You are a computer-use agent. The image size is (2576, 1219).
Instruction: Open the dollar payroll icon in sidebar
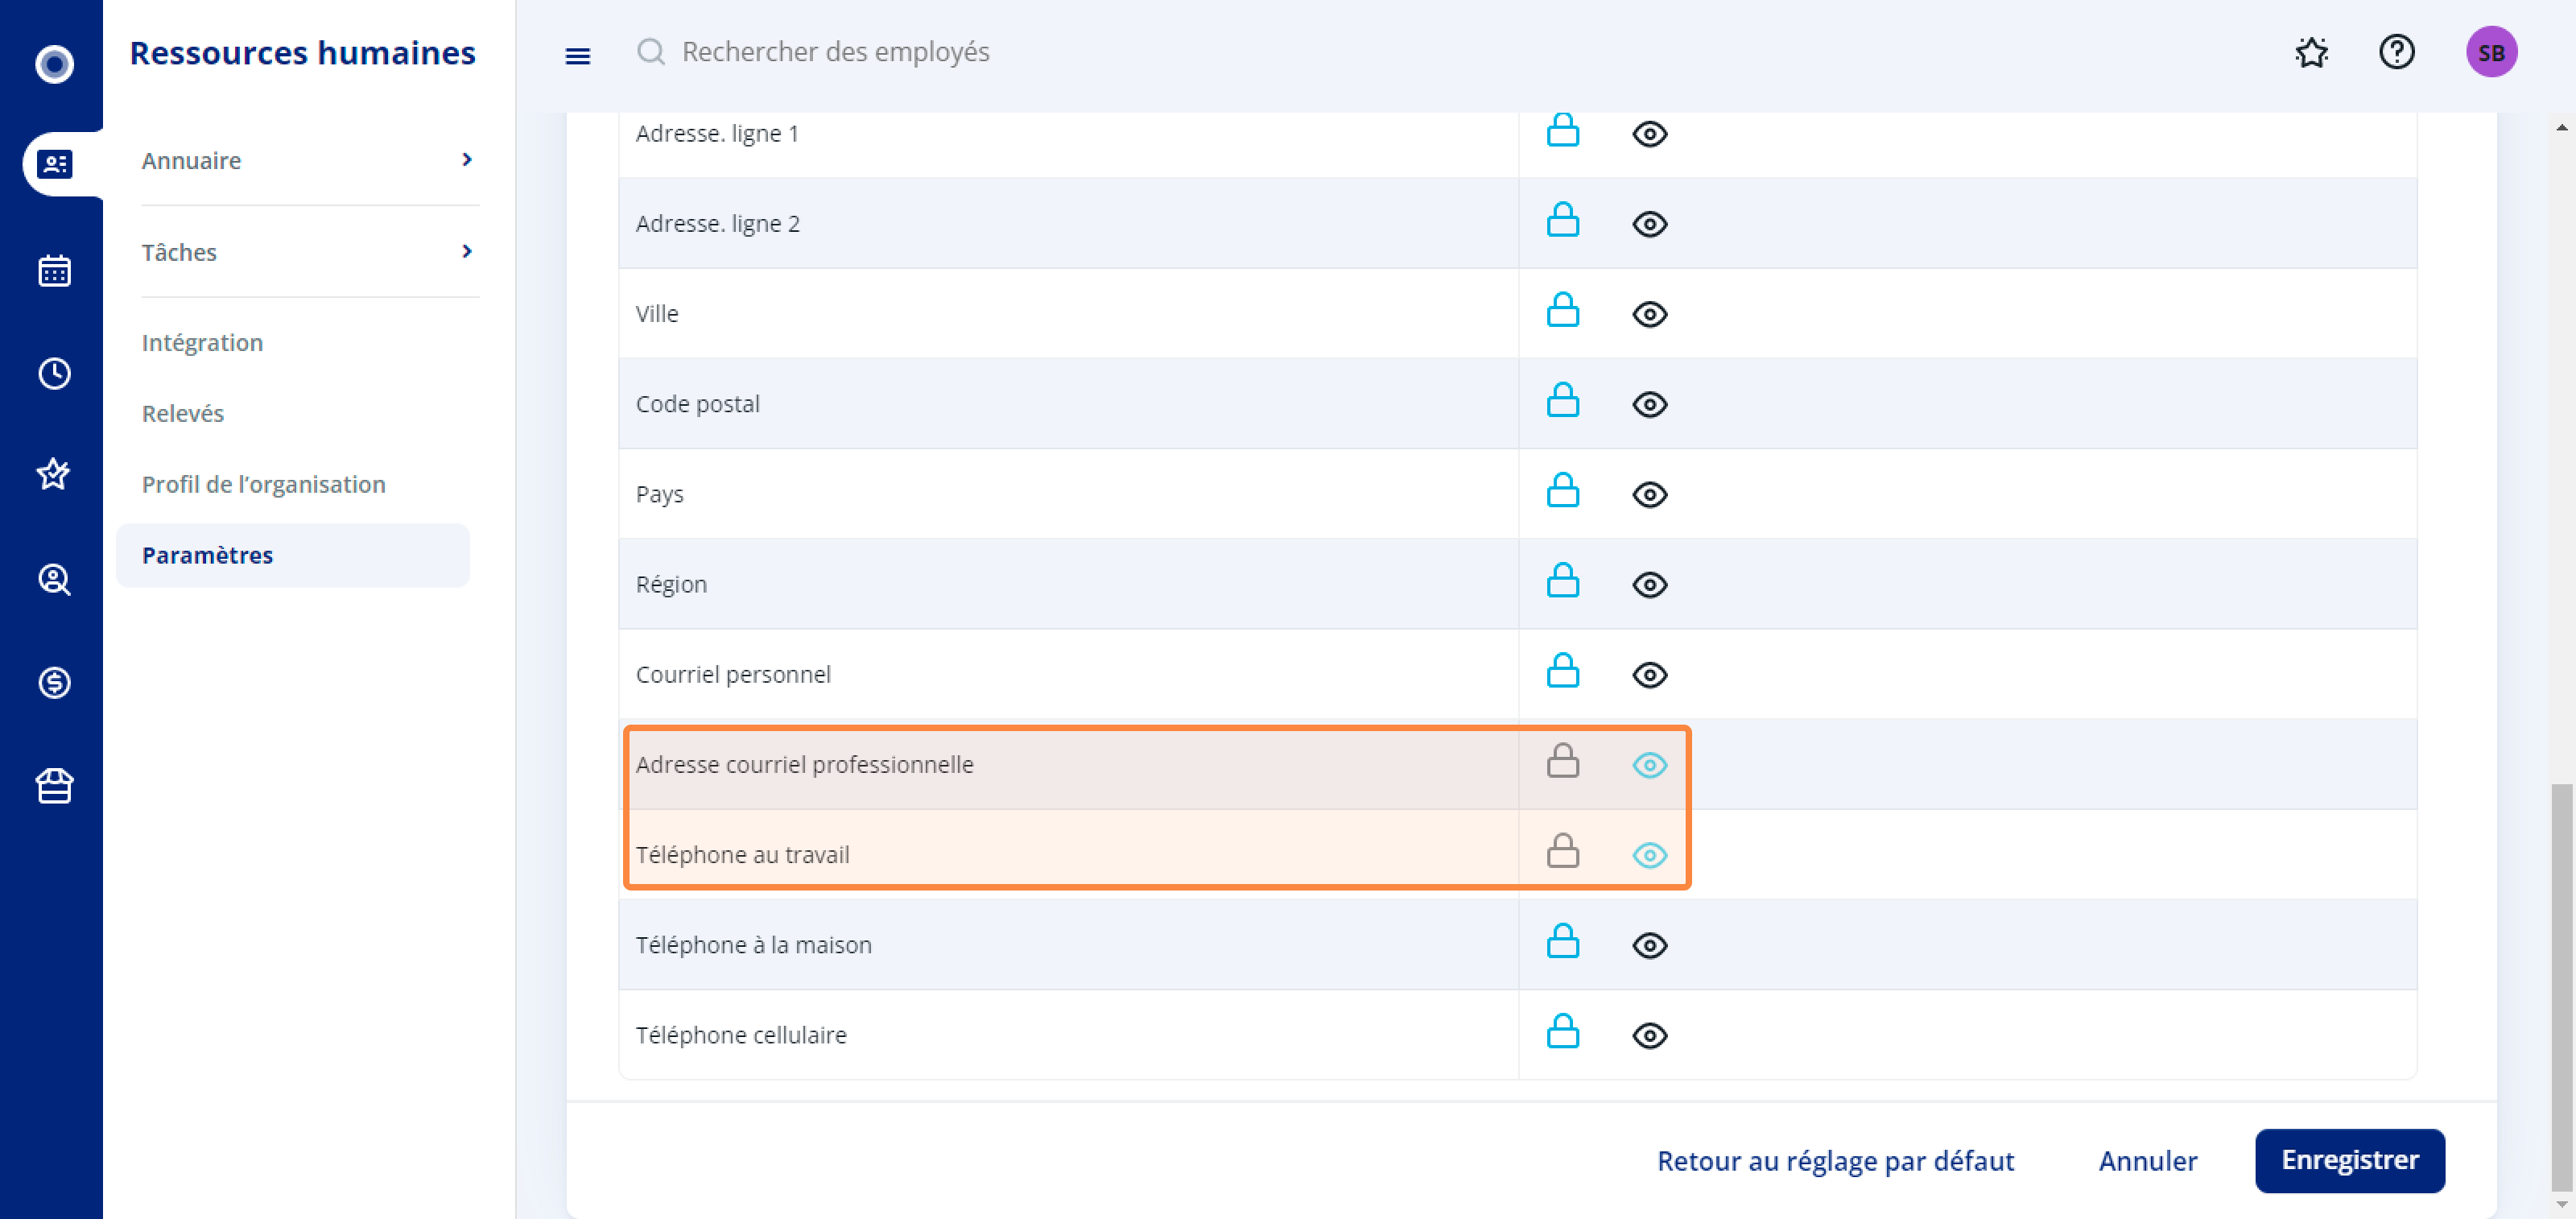coord(54,683)
